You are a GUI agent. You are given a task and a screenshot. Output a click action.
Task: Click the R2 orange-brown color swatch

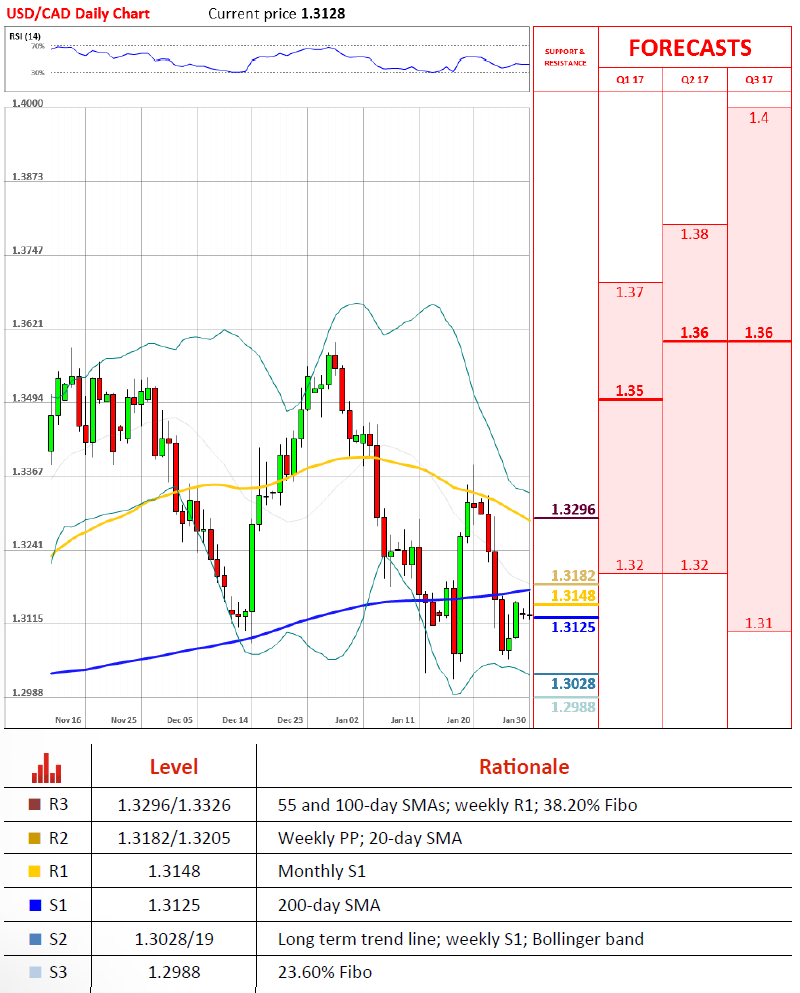(x=35, y=838)
